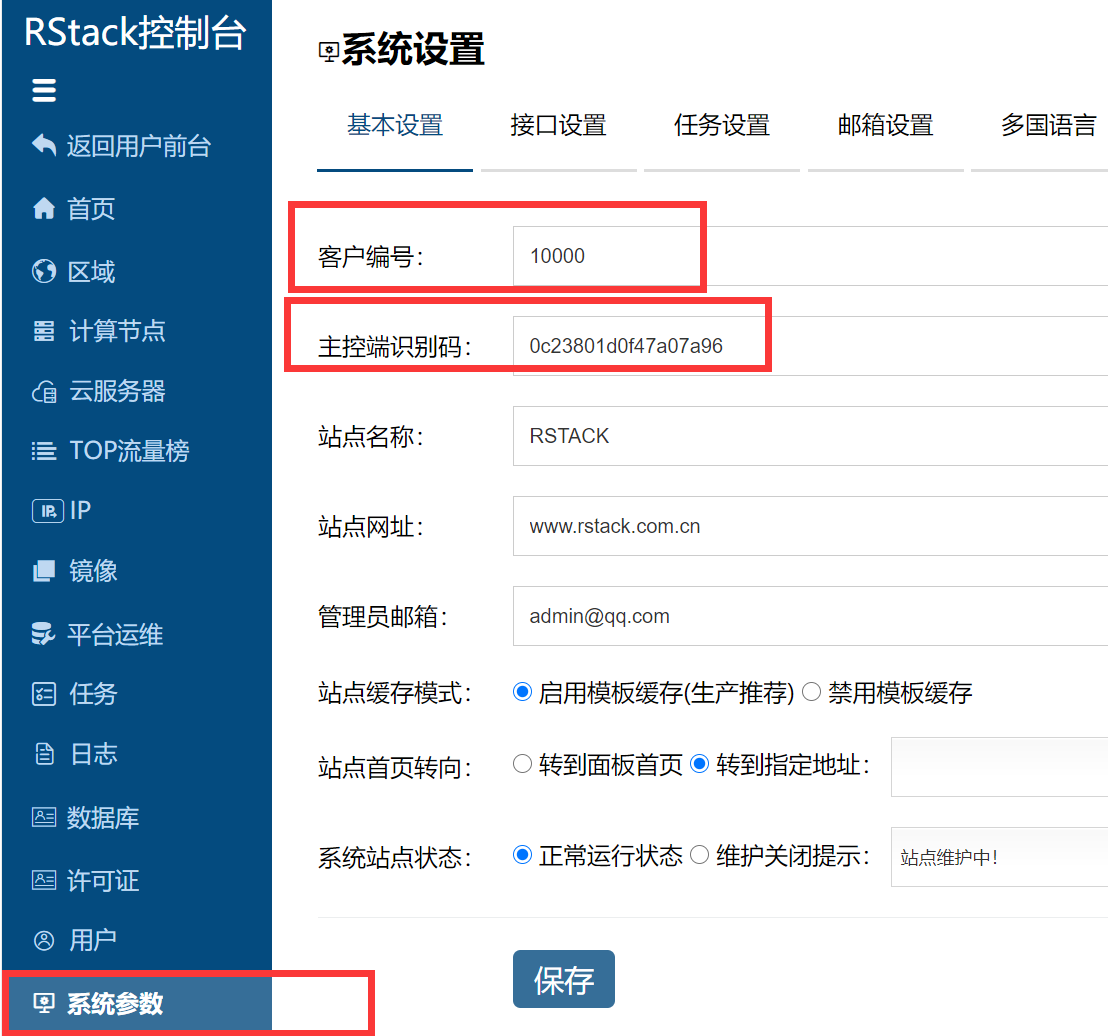Open 平台运维 sidebar item
Image resolution: width=1108 pixels, height=1036 pixels.
tap(114, 635)
